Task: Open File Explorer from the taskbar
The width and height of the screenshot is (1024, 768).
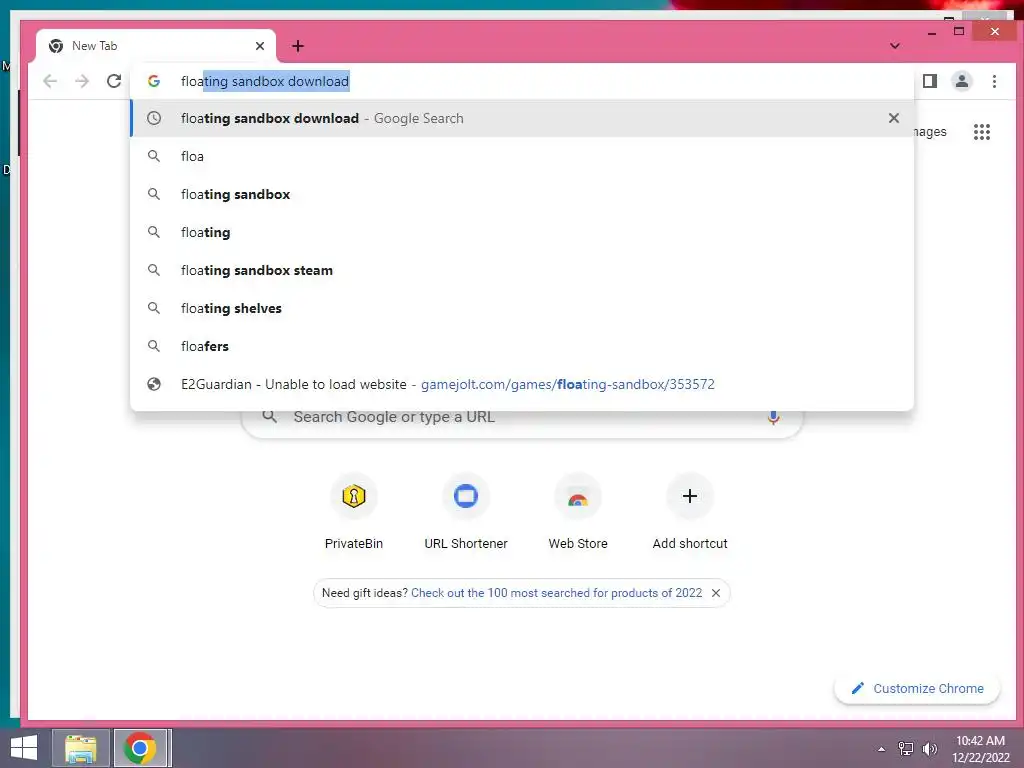Action: [x=80, y=748]
